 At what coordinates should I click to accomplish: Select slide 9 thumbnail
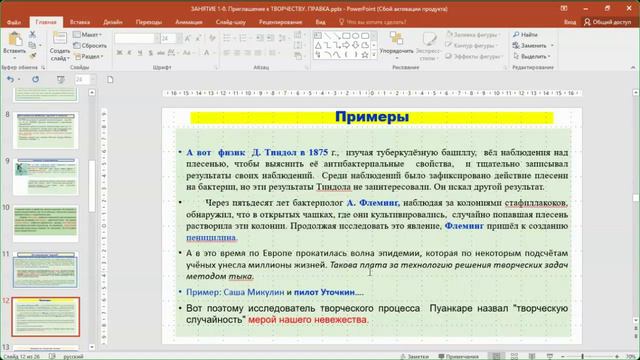click(x=45, y=177)
